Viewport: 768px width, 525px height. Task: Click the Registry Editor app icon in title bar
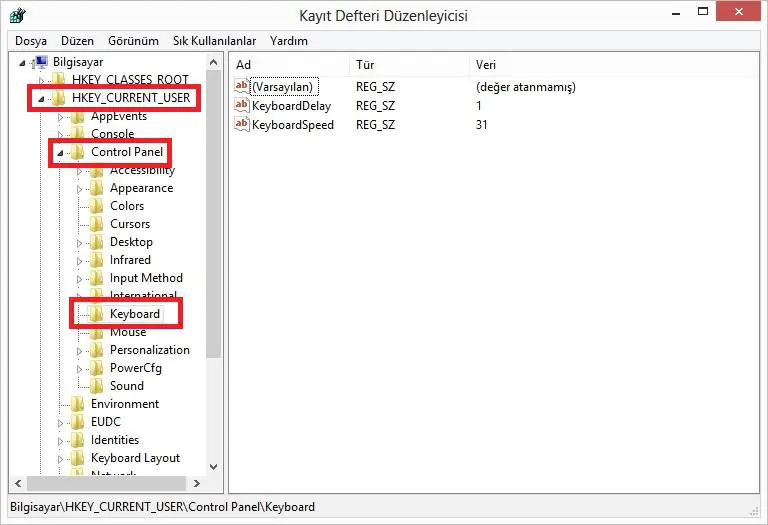pyautogui.click(x=18, y=15)
